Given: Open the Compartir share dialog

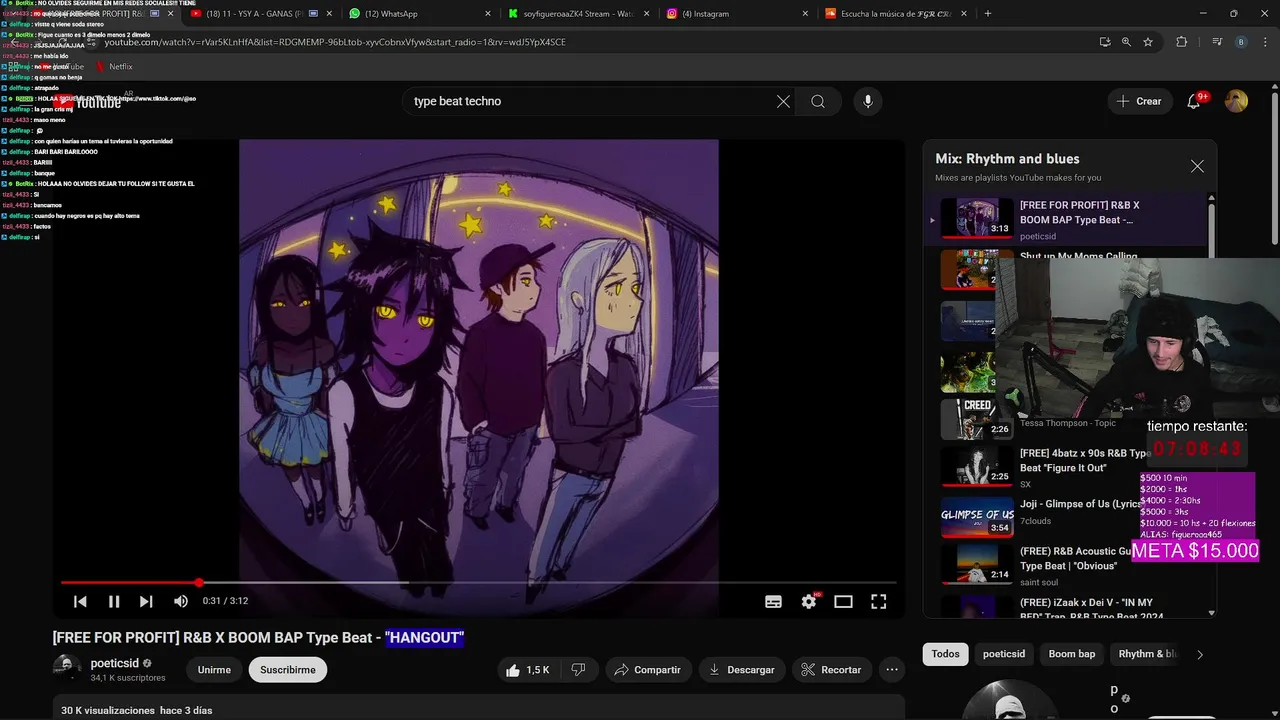Looking at the screenshot, I should 647,670.
